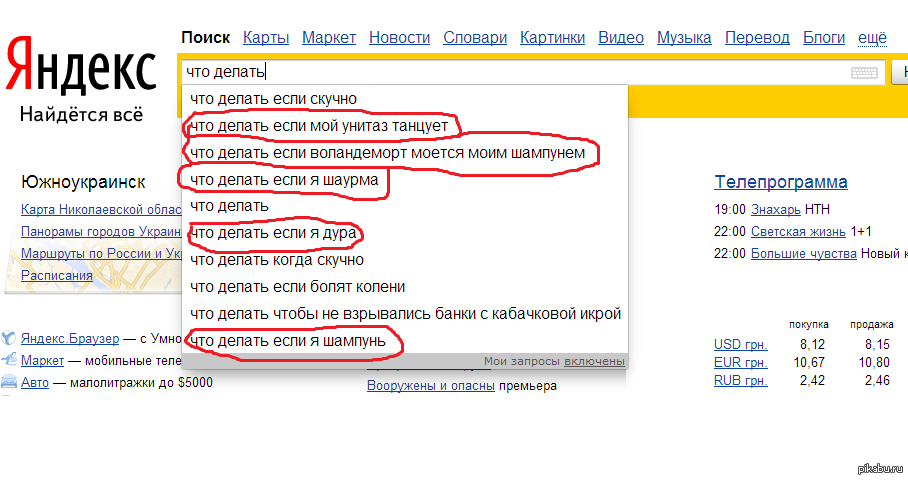Viewport: 908px width, 480px height.
Task: Open the USD грн. exchange rate link
Action: pos(741,345)
